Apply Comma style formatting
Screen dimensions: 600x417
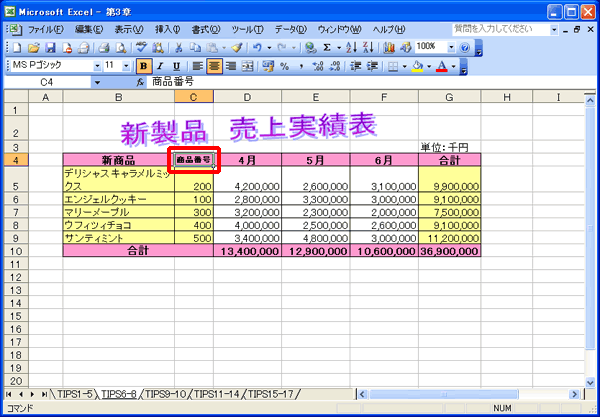pos(301,67)
